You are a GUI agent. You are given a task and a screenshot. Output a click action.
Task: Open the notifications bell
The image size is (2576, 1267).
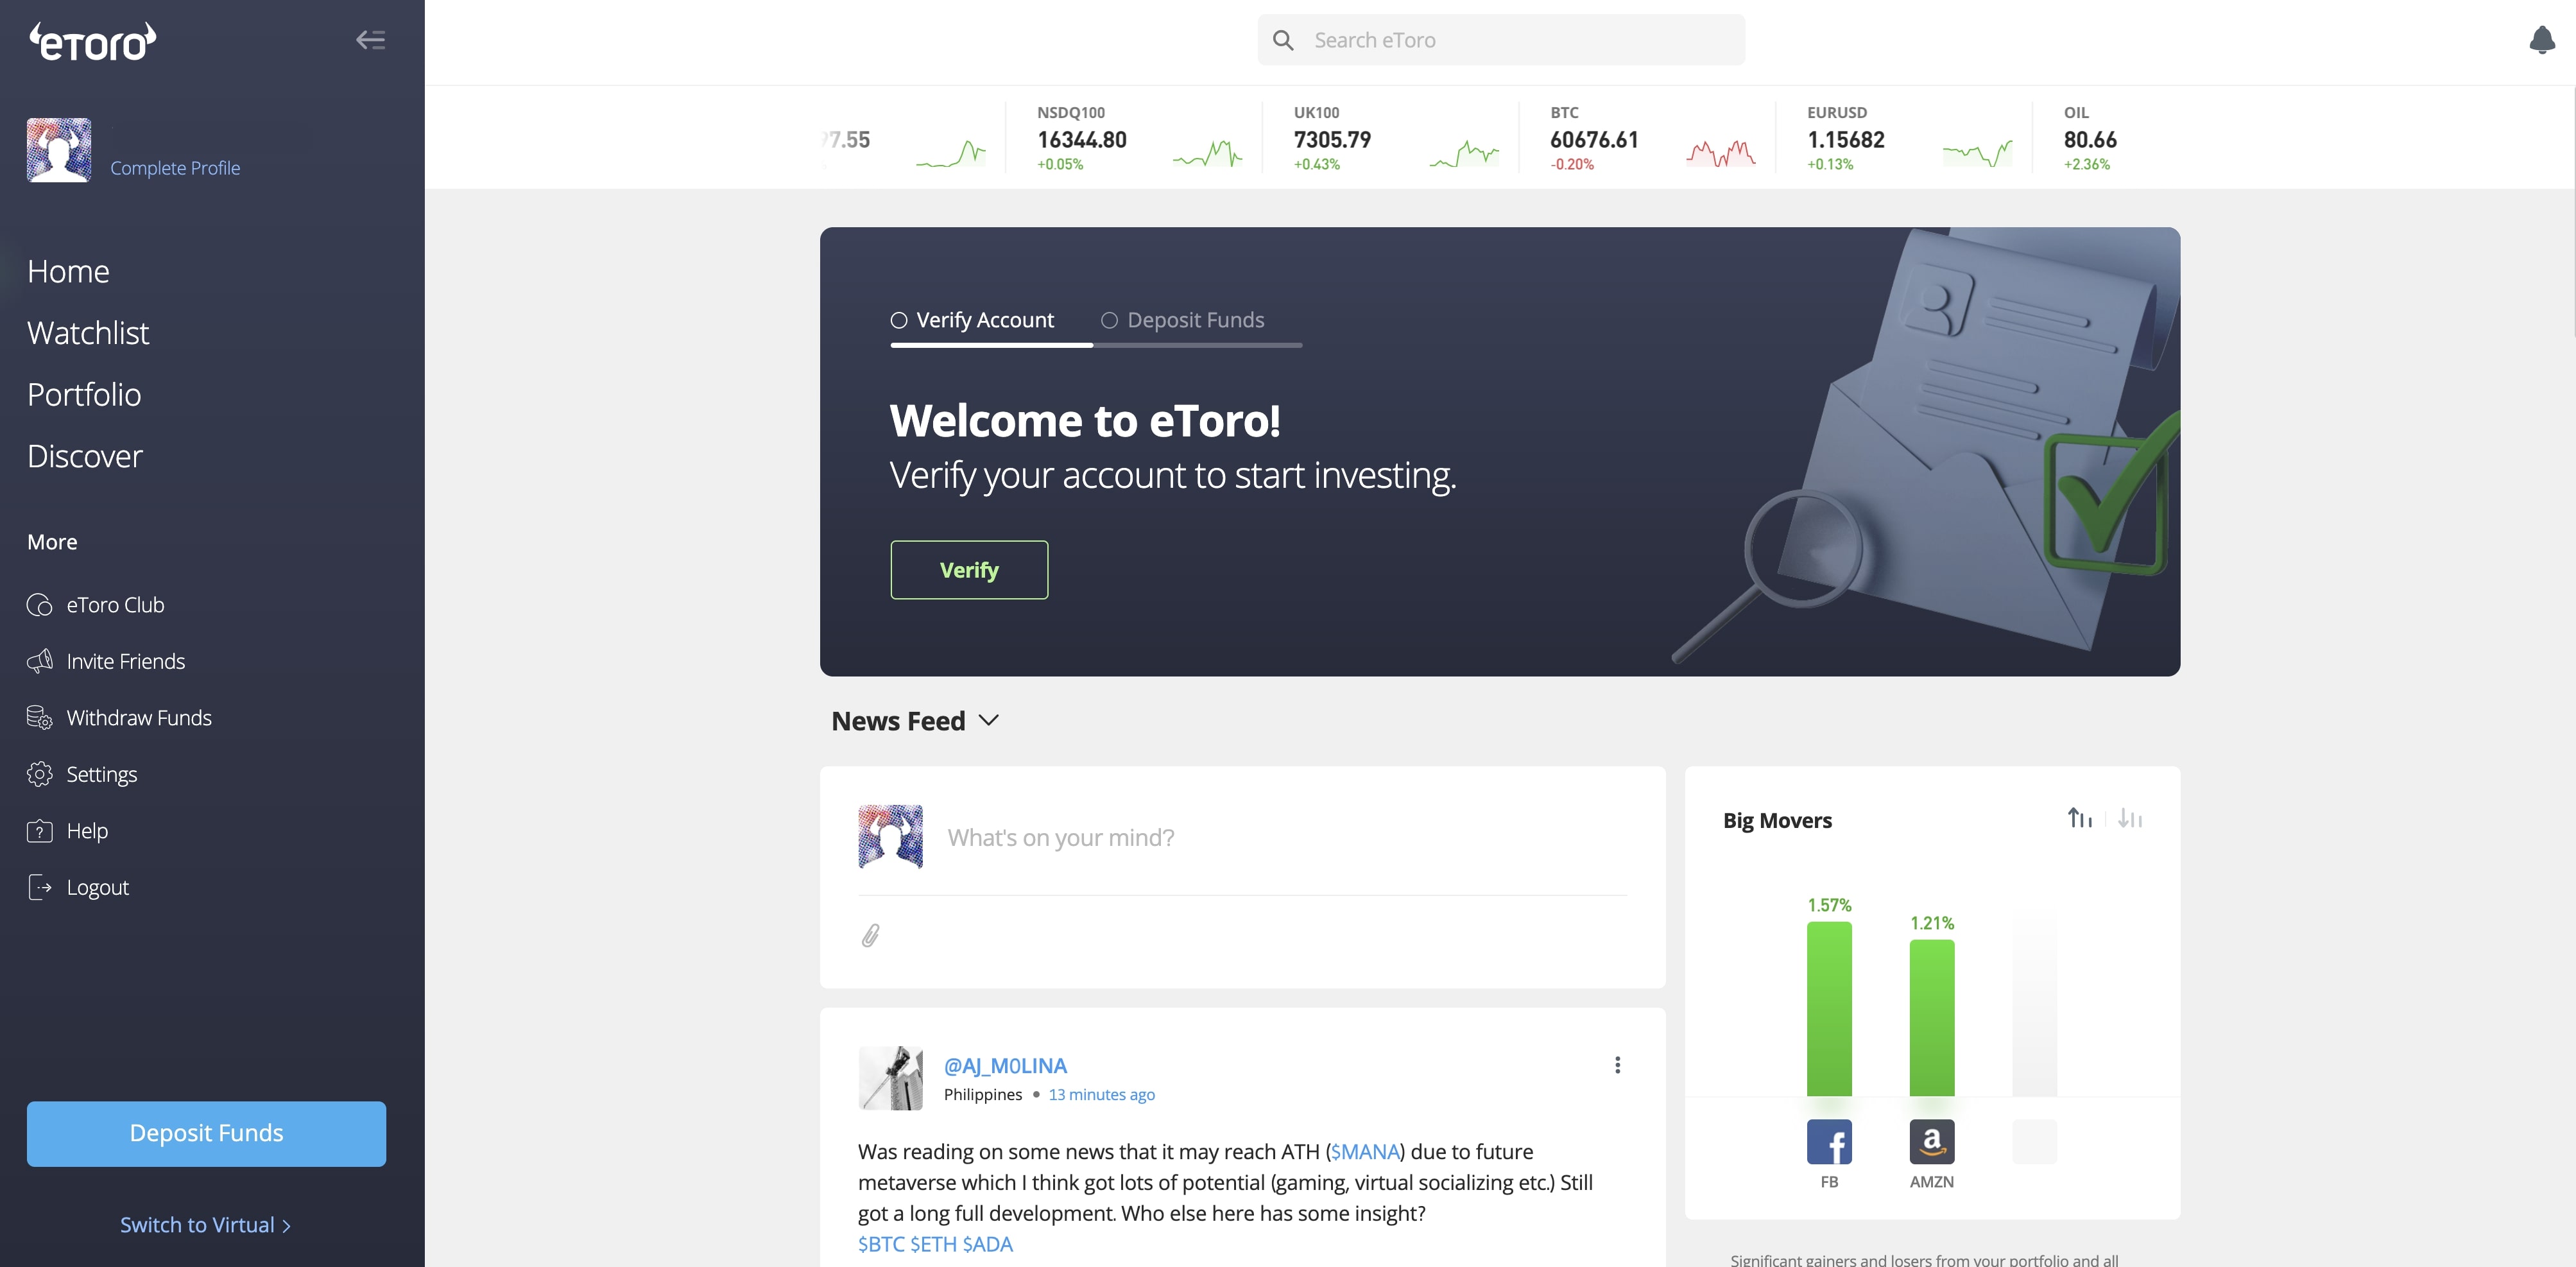[x=2541, y=40]
